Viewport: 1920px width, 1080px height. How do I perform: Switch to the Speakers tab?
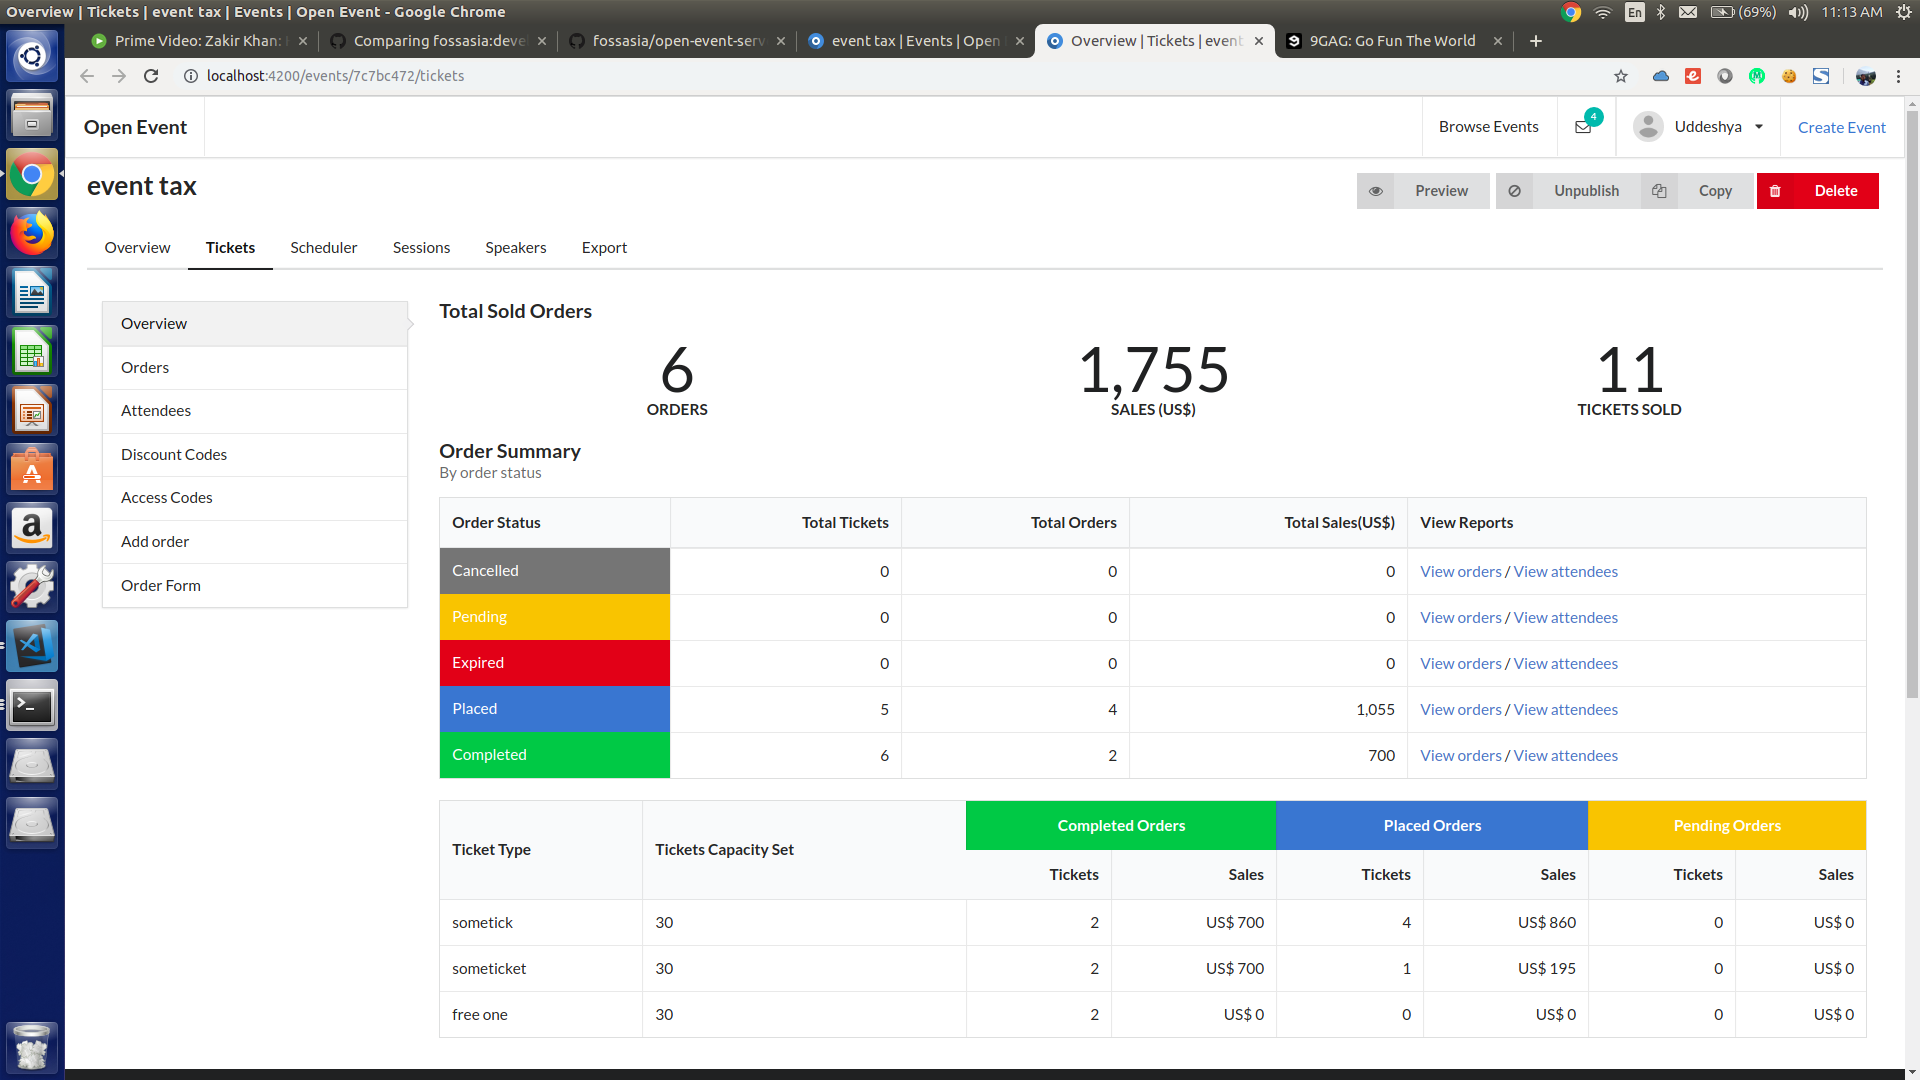[515, 248]
